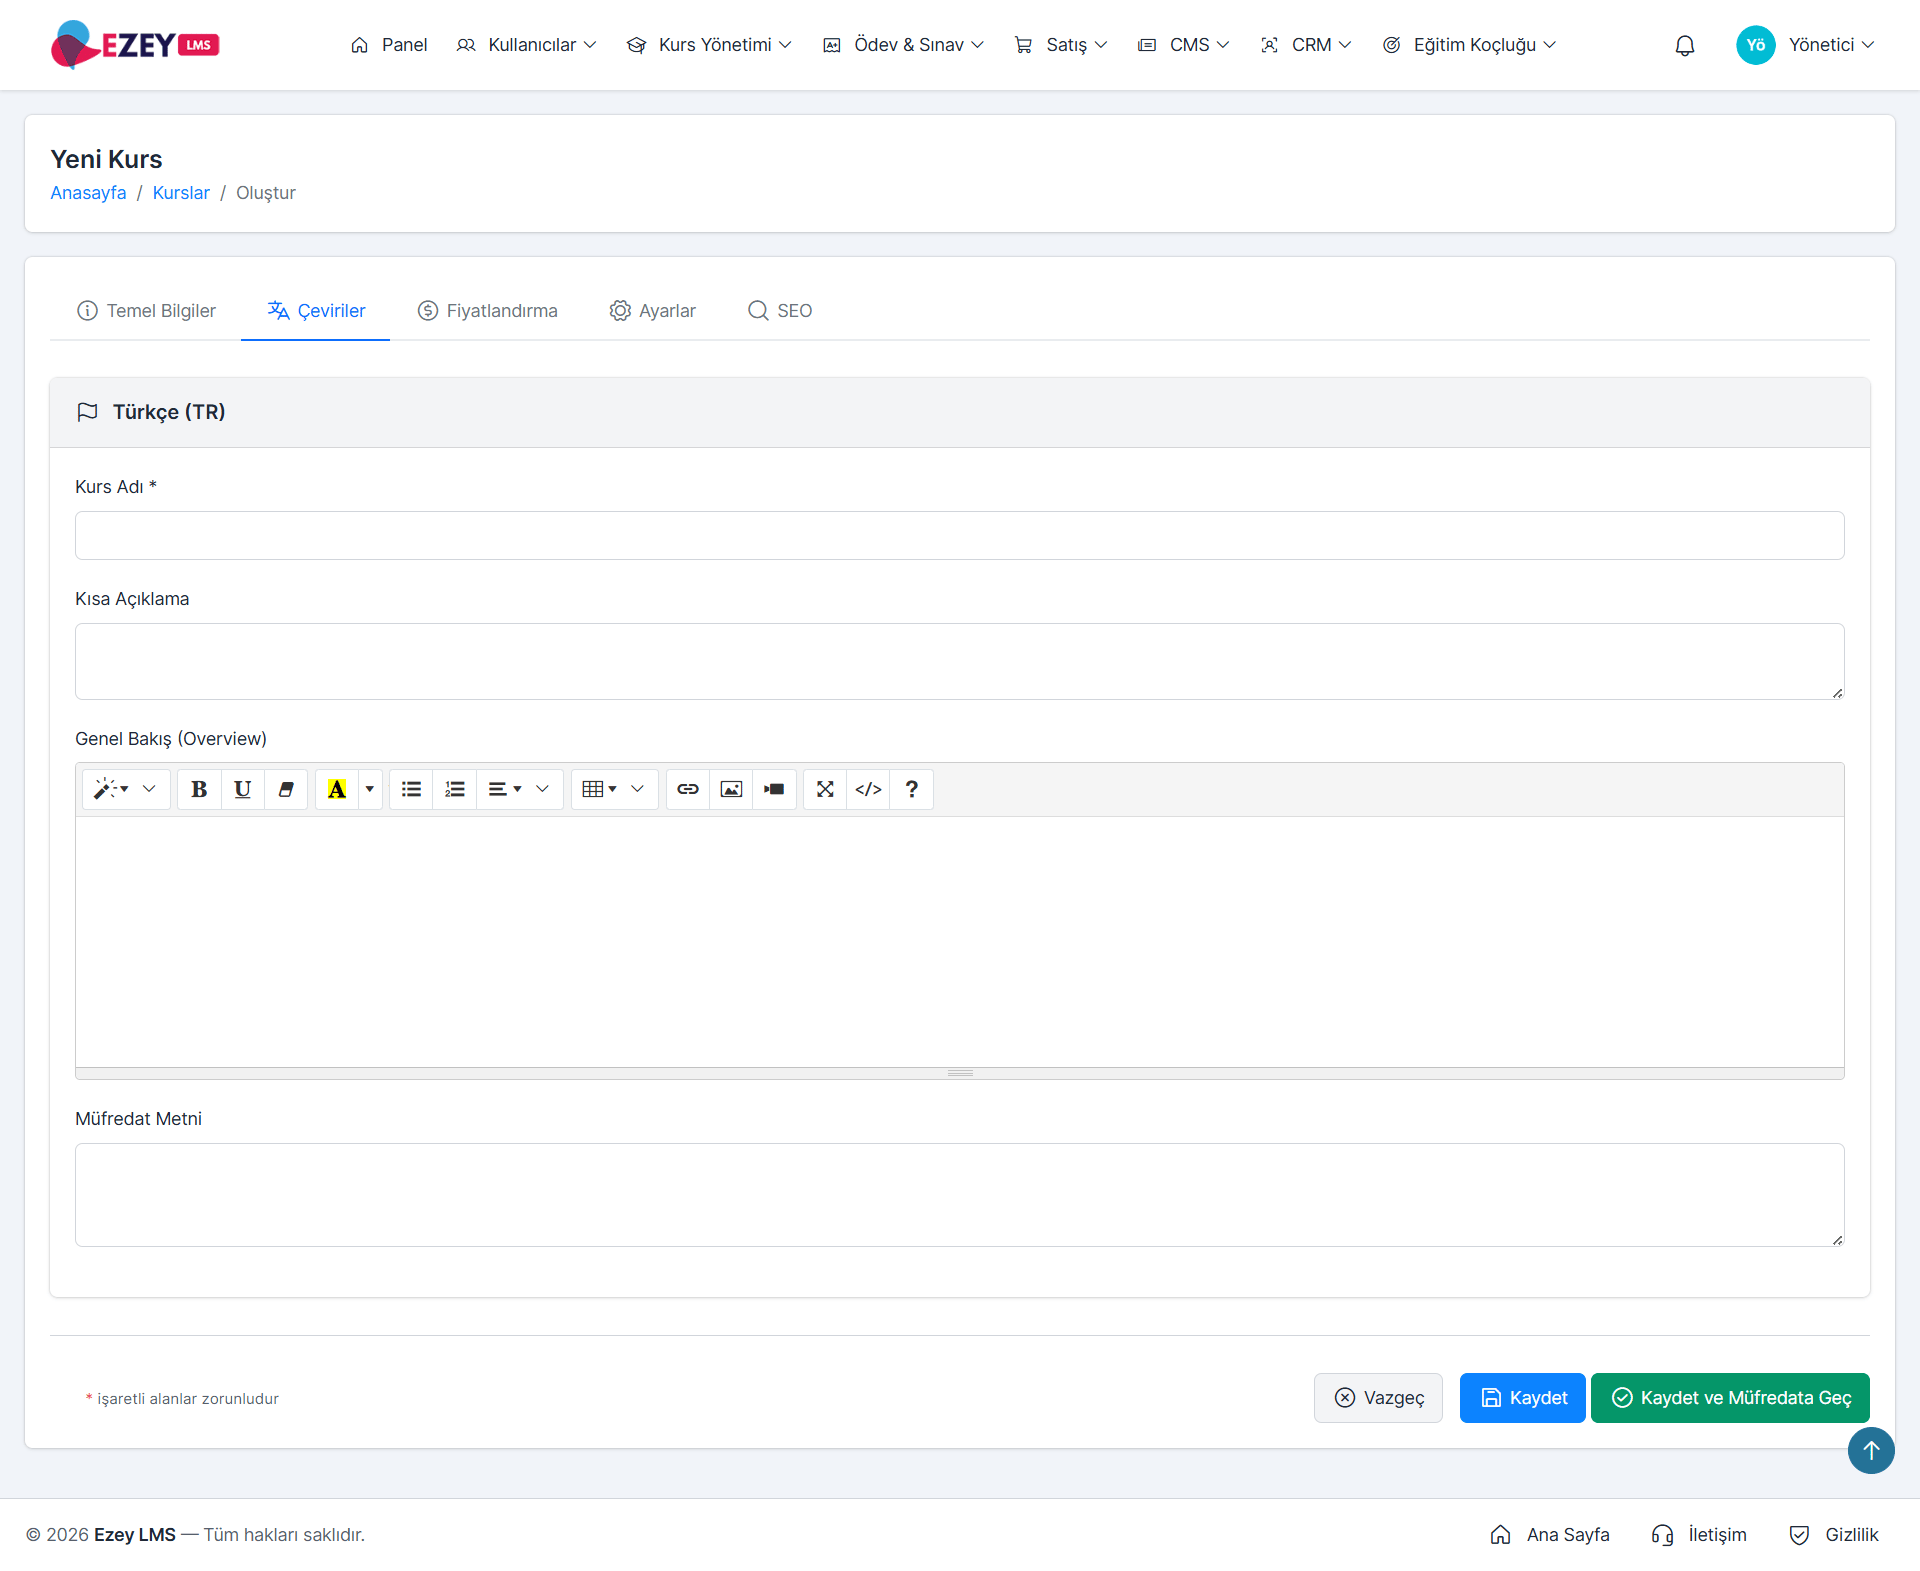Apply the highlighted A text color
The image size is (1920, 1571).
point(337,789)
